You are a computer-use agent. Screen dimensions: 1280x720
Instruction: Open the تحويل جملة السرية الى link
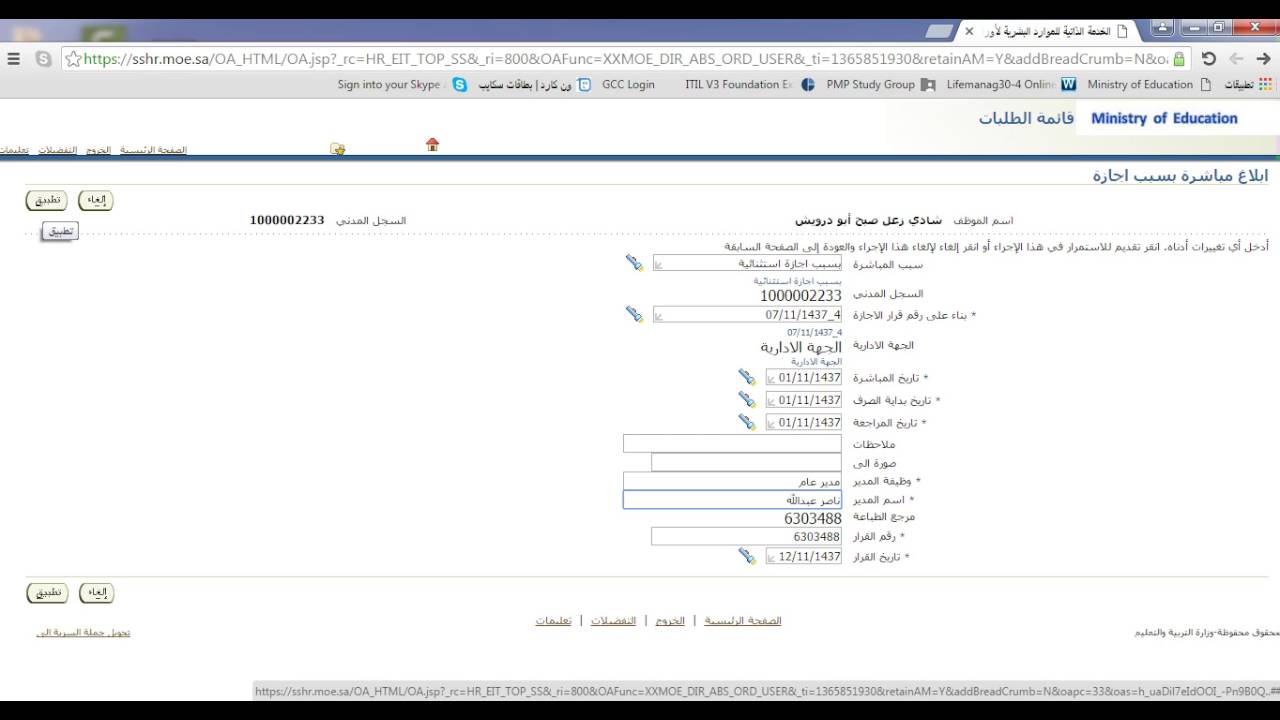(x=84, y=632)
